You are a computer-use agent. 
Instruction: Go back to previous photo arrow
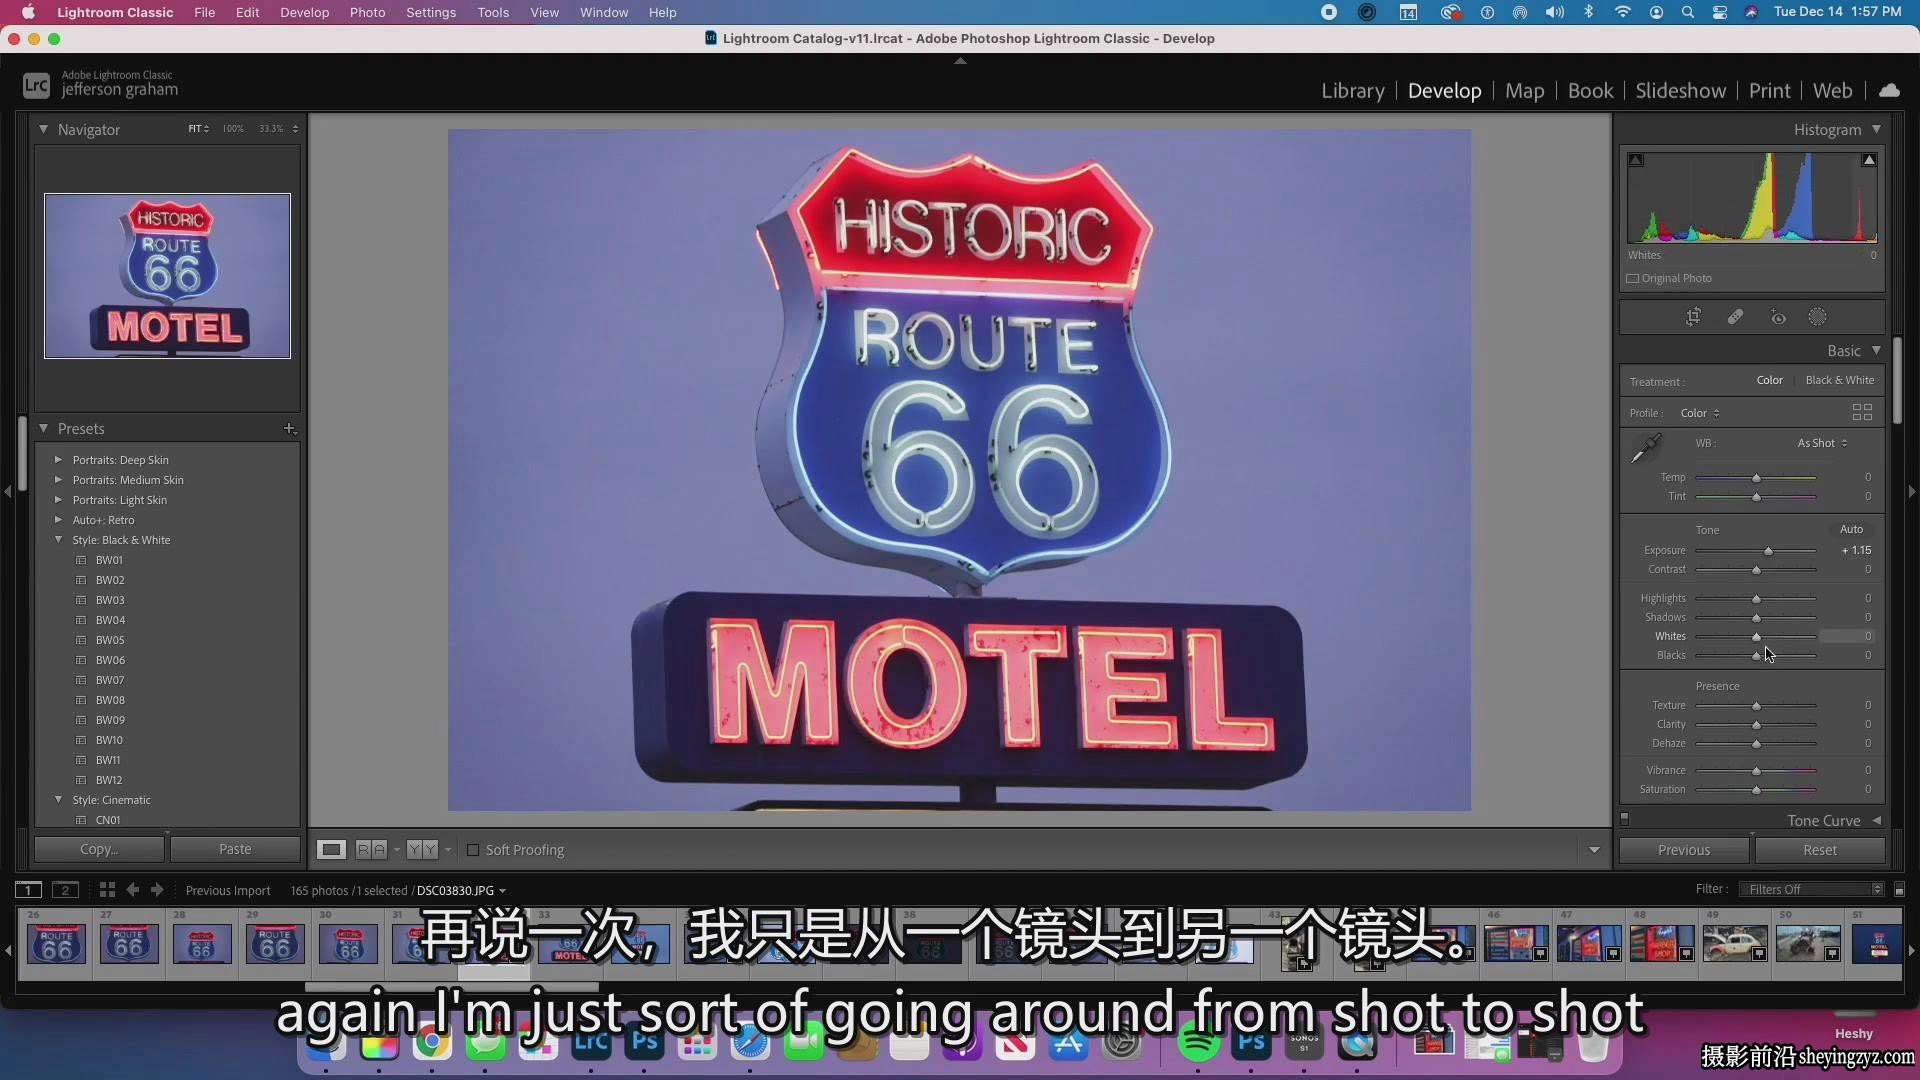(132, 889)
